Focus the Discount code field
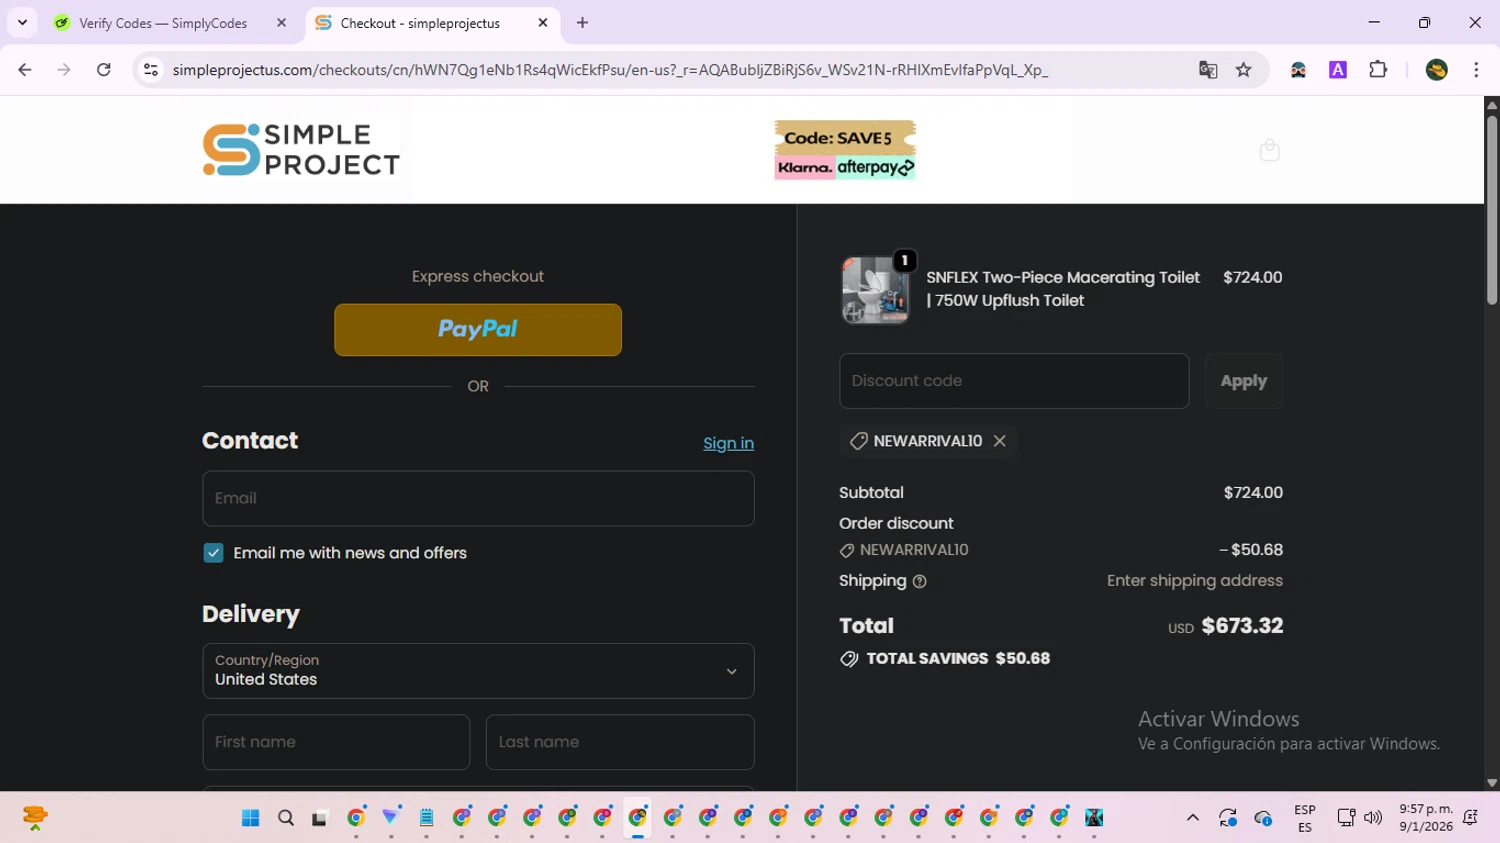This screenshot has width=1500, height=843. [x=1014, y=381]
